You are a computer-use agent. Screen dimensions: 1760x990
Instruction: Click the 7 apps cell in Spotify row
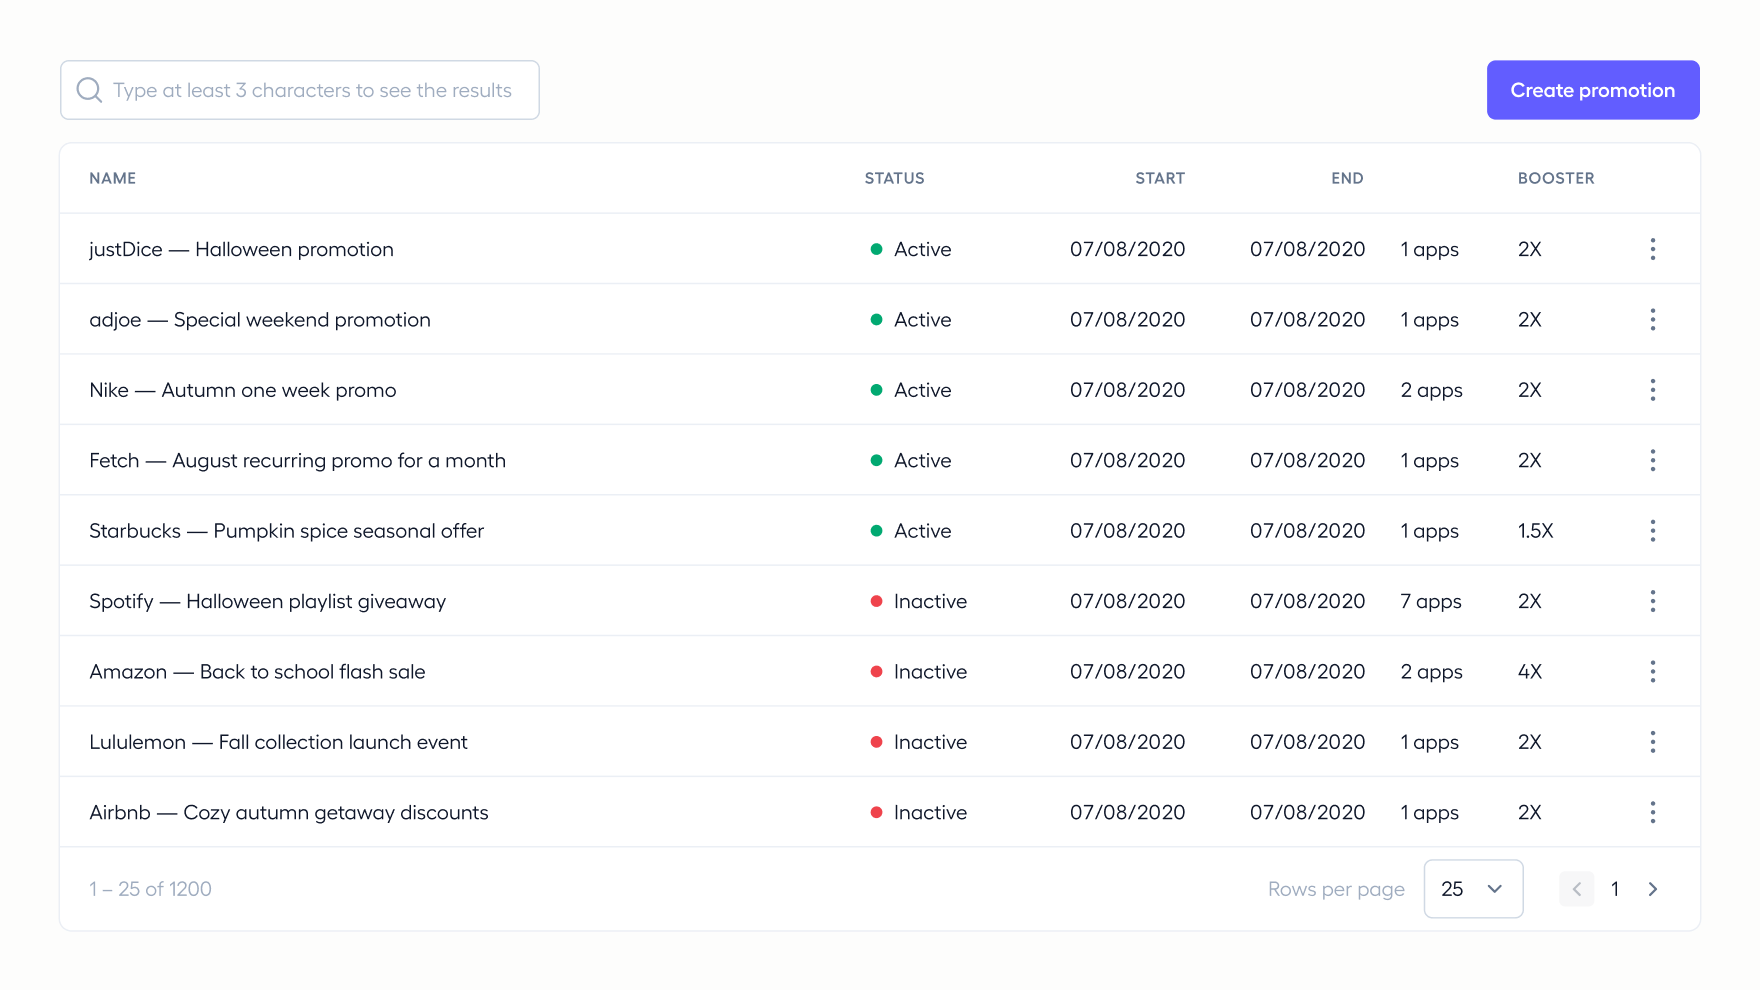point(1431,601)
